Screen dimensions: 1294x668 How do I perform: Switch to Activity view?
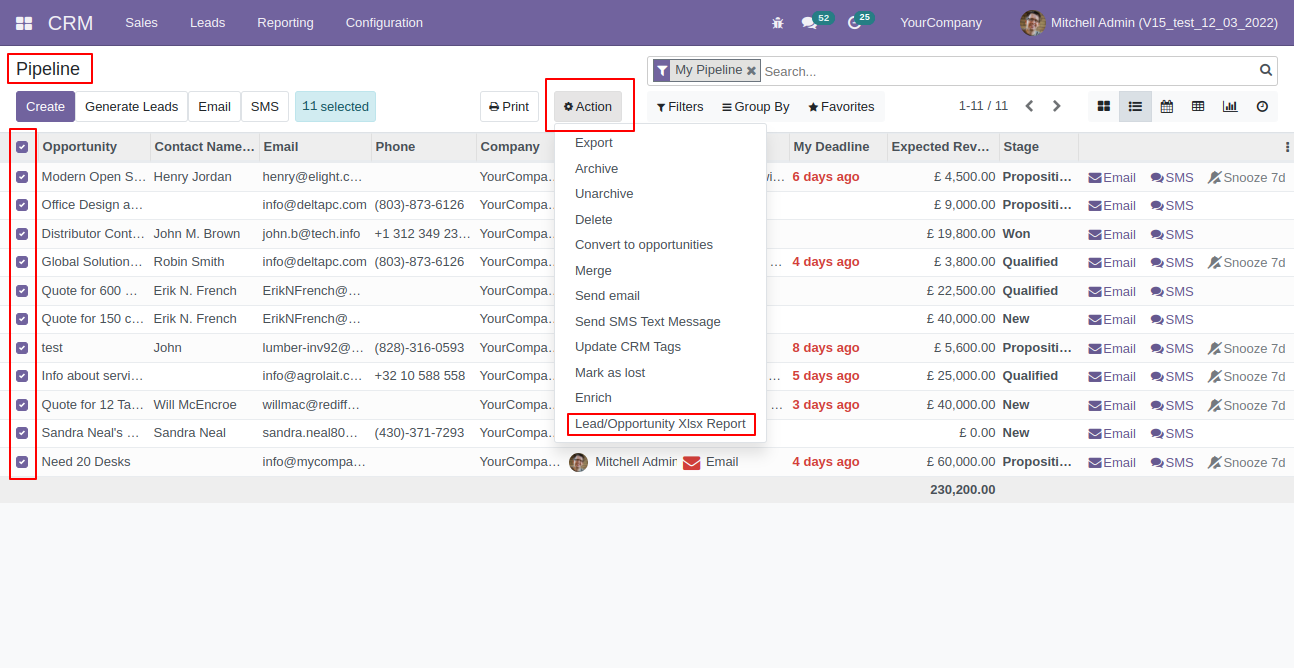1262,106
